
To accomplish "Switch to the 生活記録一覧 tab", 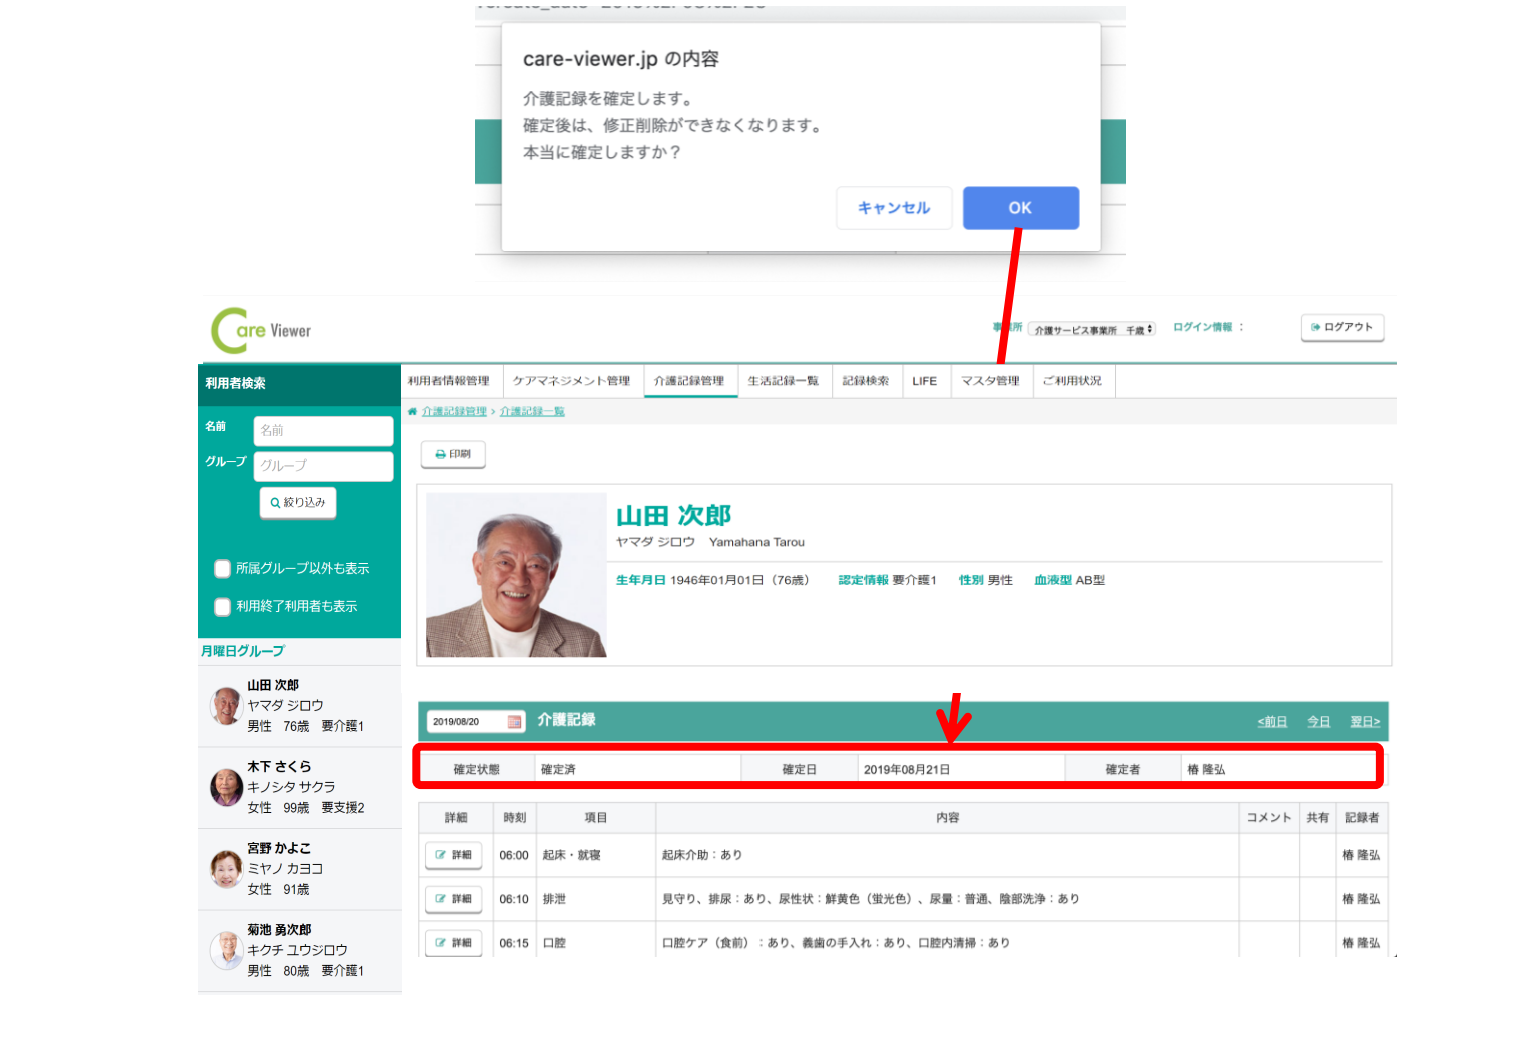I will 783,381.
